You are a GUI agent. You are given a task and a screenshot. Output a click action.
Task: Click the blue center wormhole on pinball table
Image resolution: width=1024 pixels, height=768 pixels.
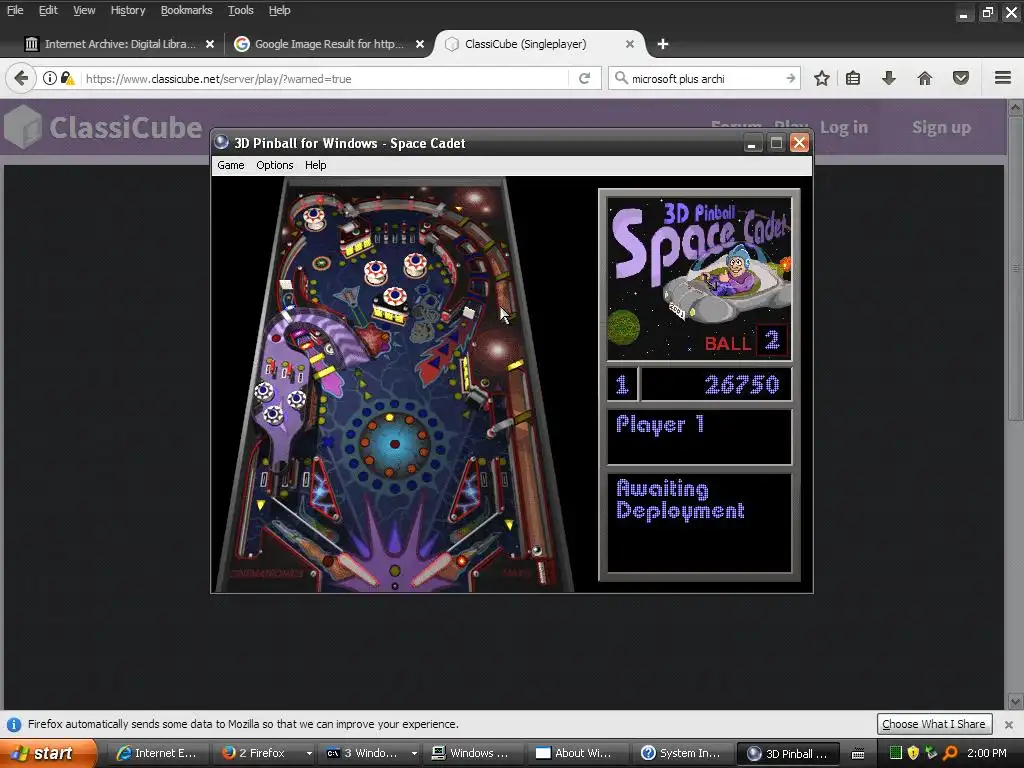point(394,444)
